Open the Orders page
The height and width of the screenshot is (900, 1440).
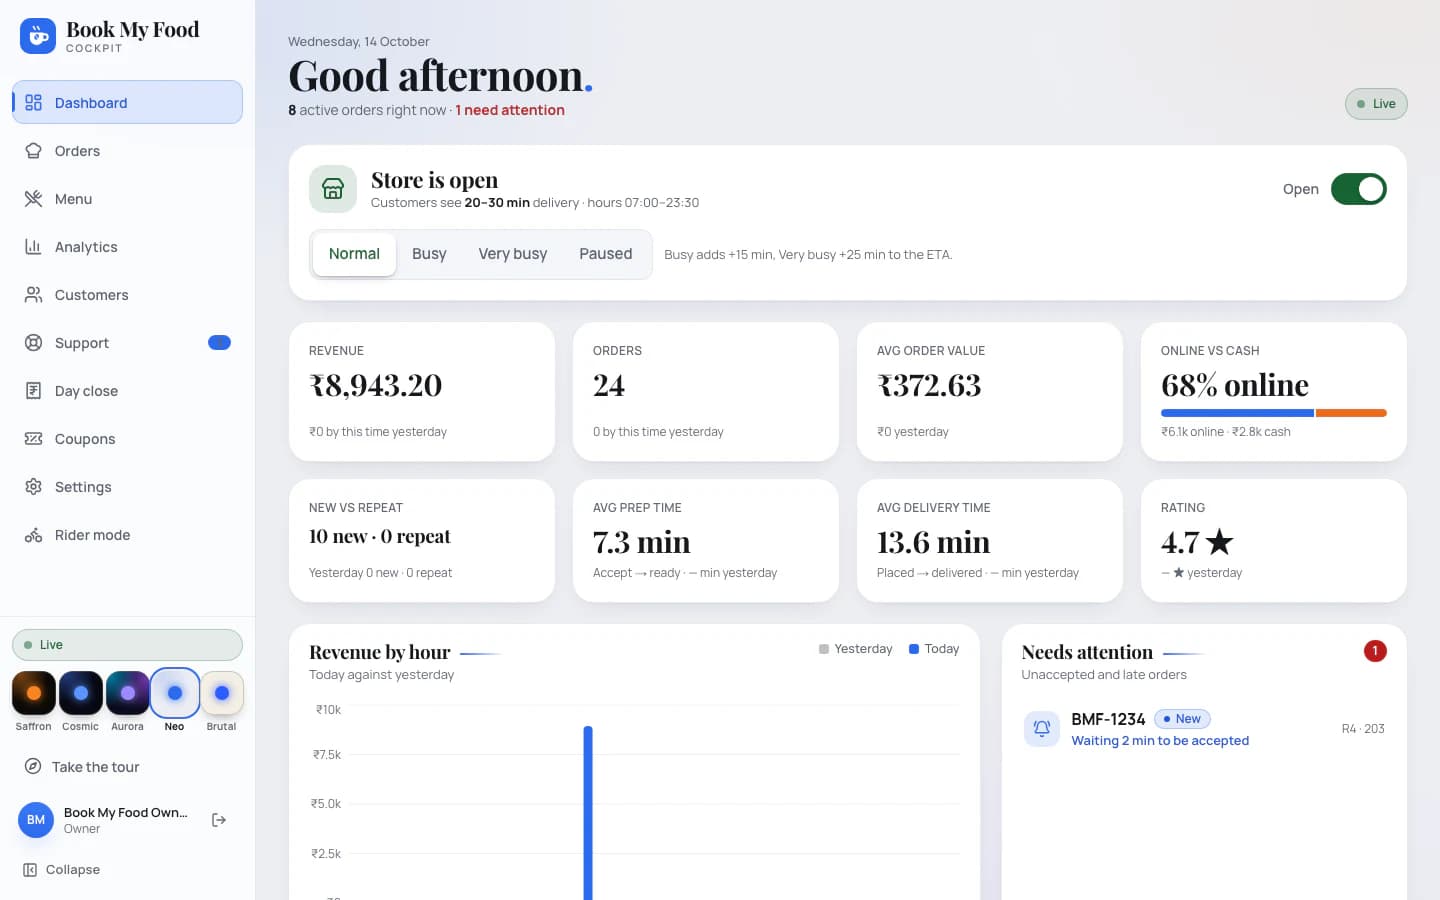127,151
